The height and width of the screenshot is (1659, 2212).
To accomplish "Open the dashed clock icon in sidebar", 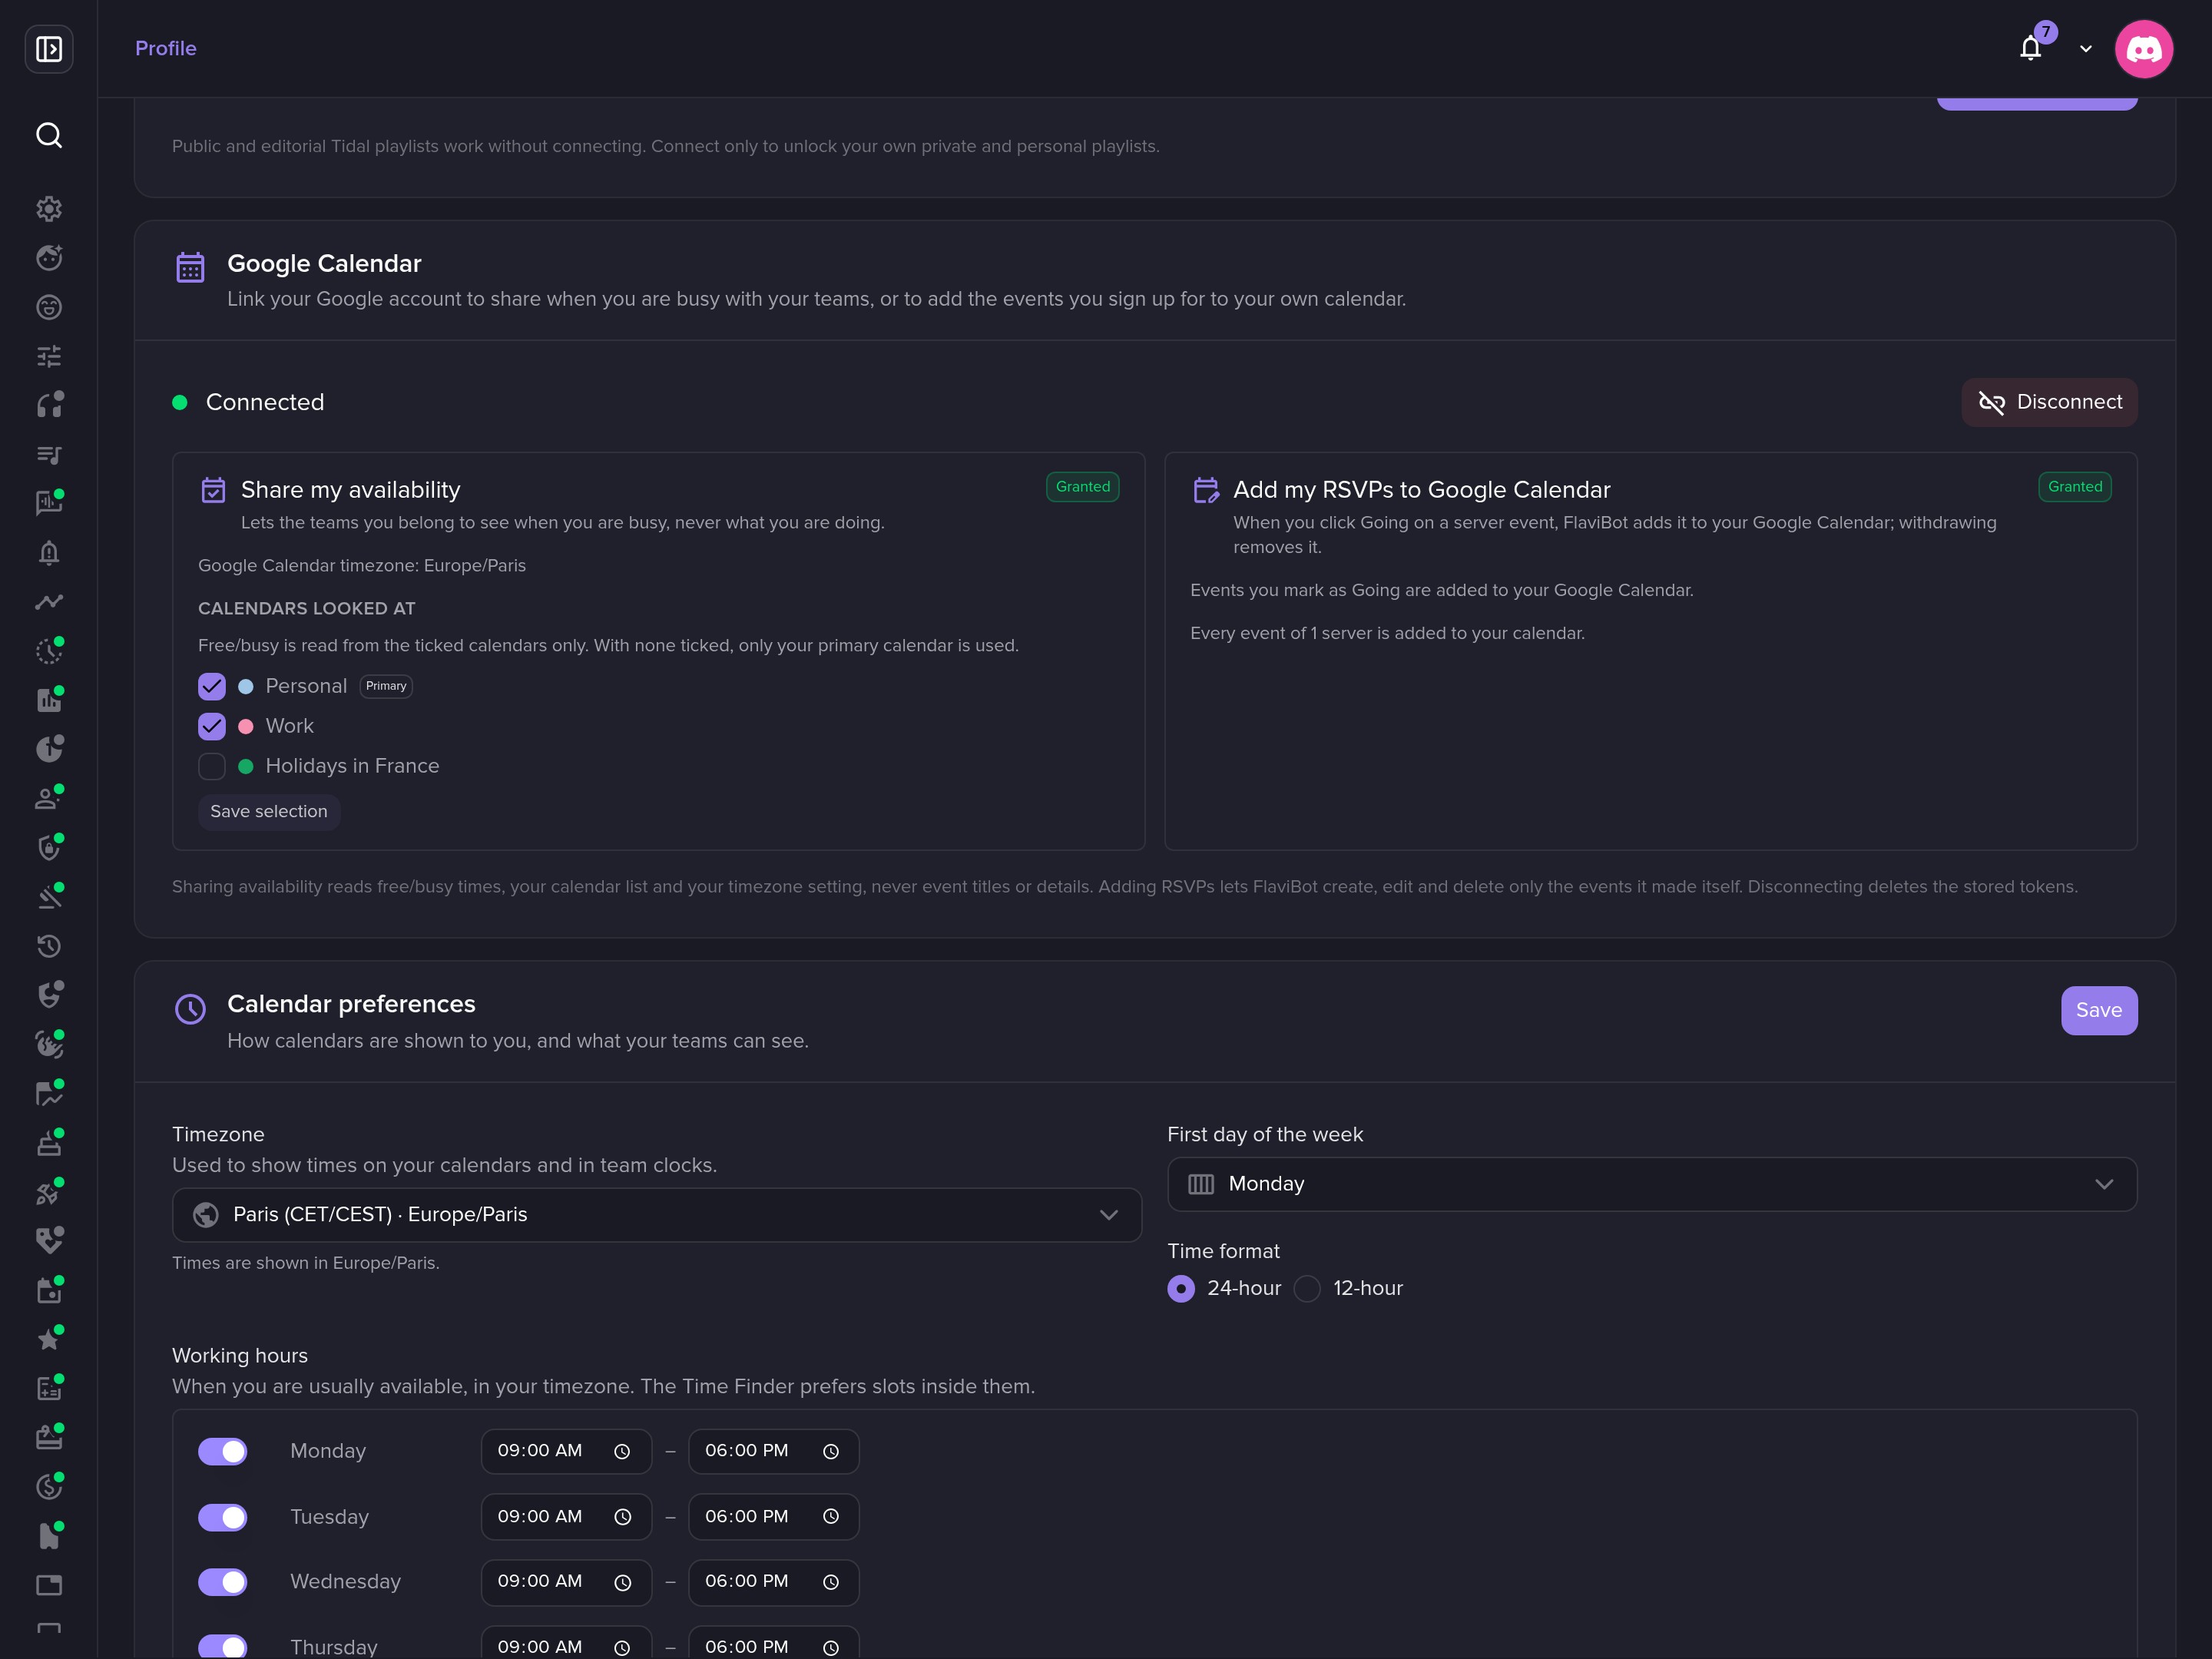I will 49,651.
